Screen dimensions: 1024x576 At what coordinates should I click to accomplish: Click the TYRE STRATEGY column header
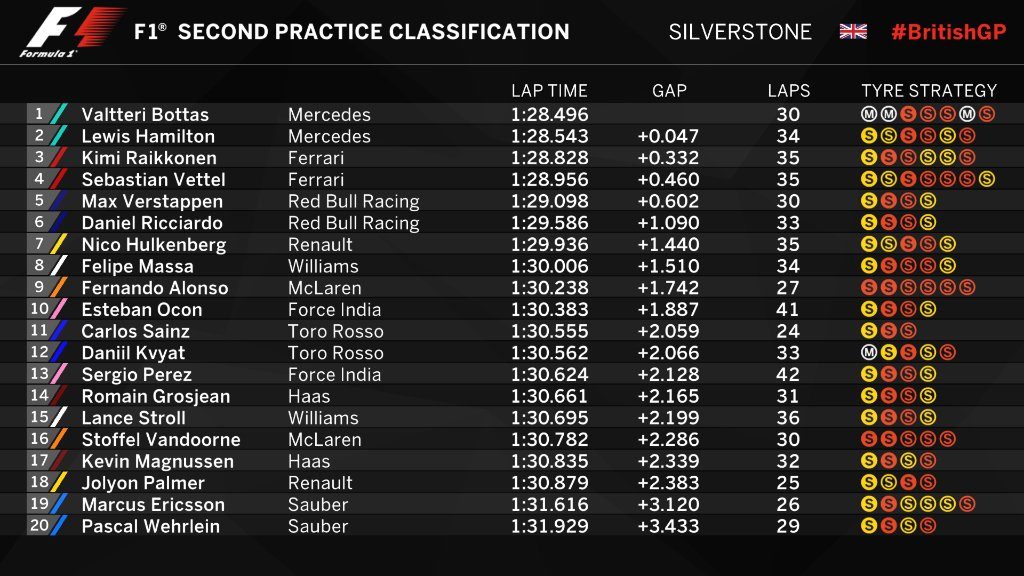point(929,91)
